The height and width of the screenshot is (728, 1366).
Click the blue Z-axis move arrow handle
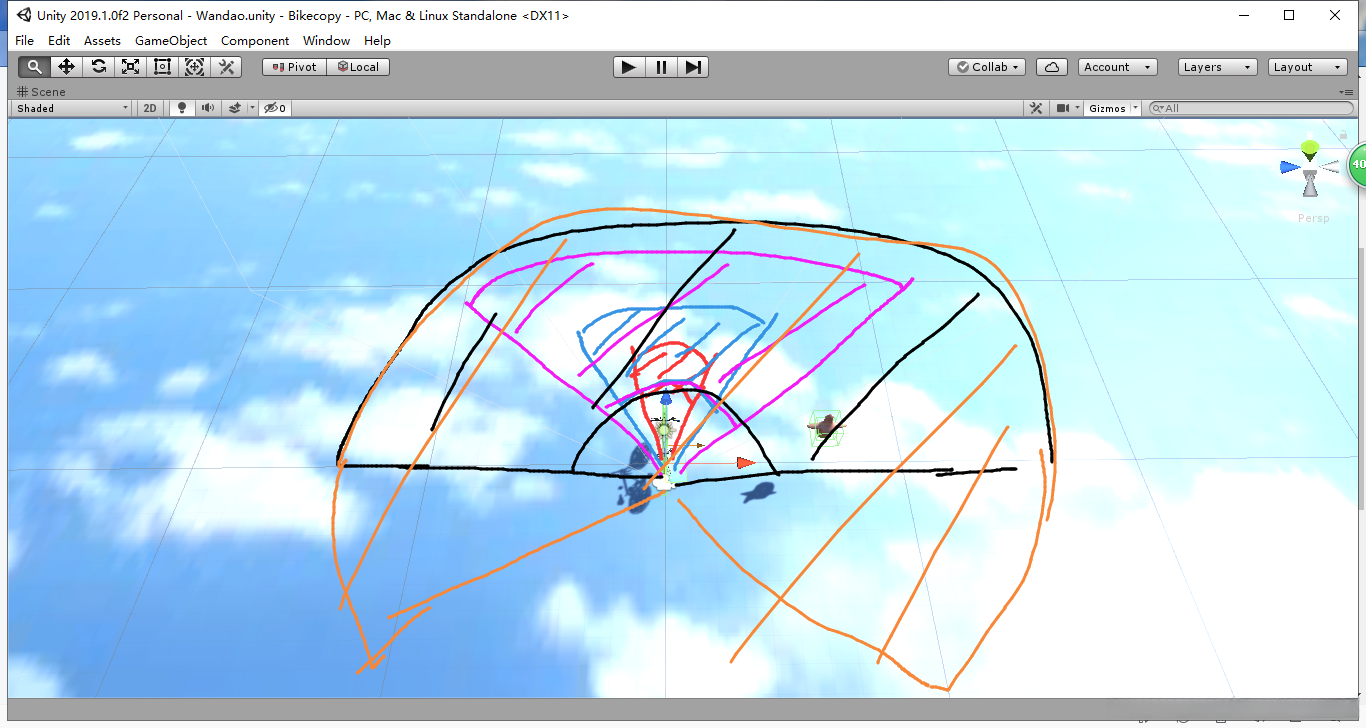pyautogui.click(x=666, y=398)
